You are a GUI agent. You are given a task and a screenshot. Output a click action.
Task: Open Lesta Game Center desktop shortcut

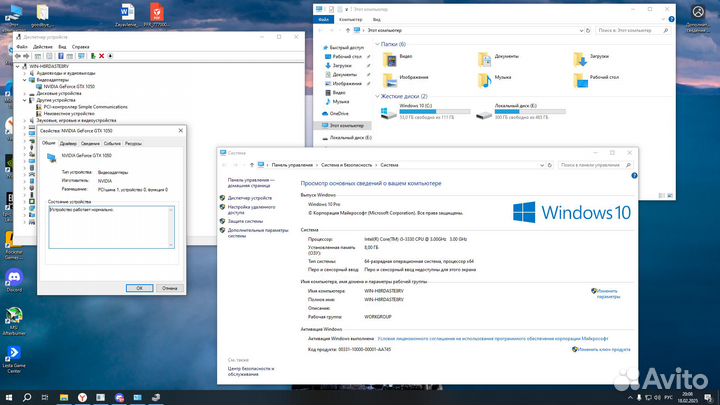[14, 359]
